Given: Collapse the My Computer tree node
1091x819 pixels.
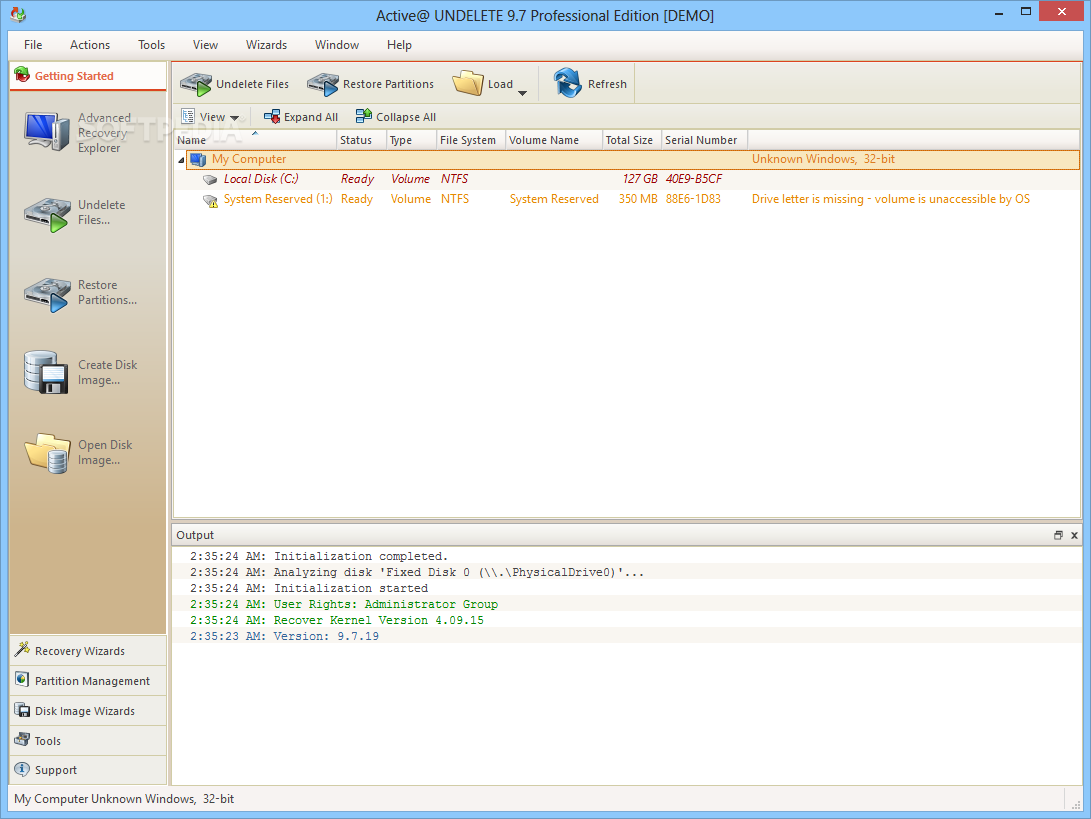Looking at the screenshot, I should point(182,160).
